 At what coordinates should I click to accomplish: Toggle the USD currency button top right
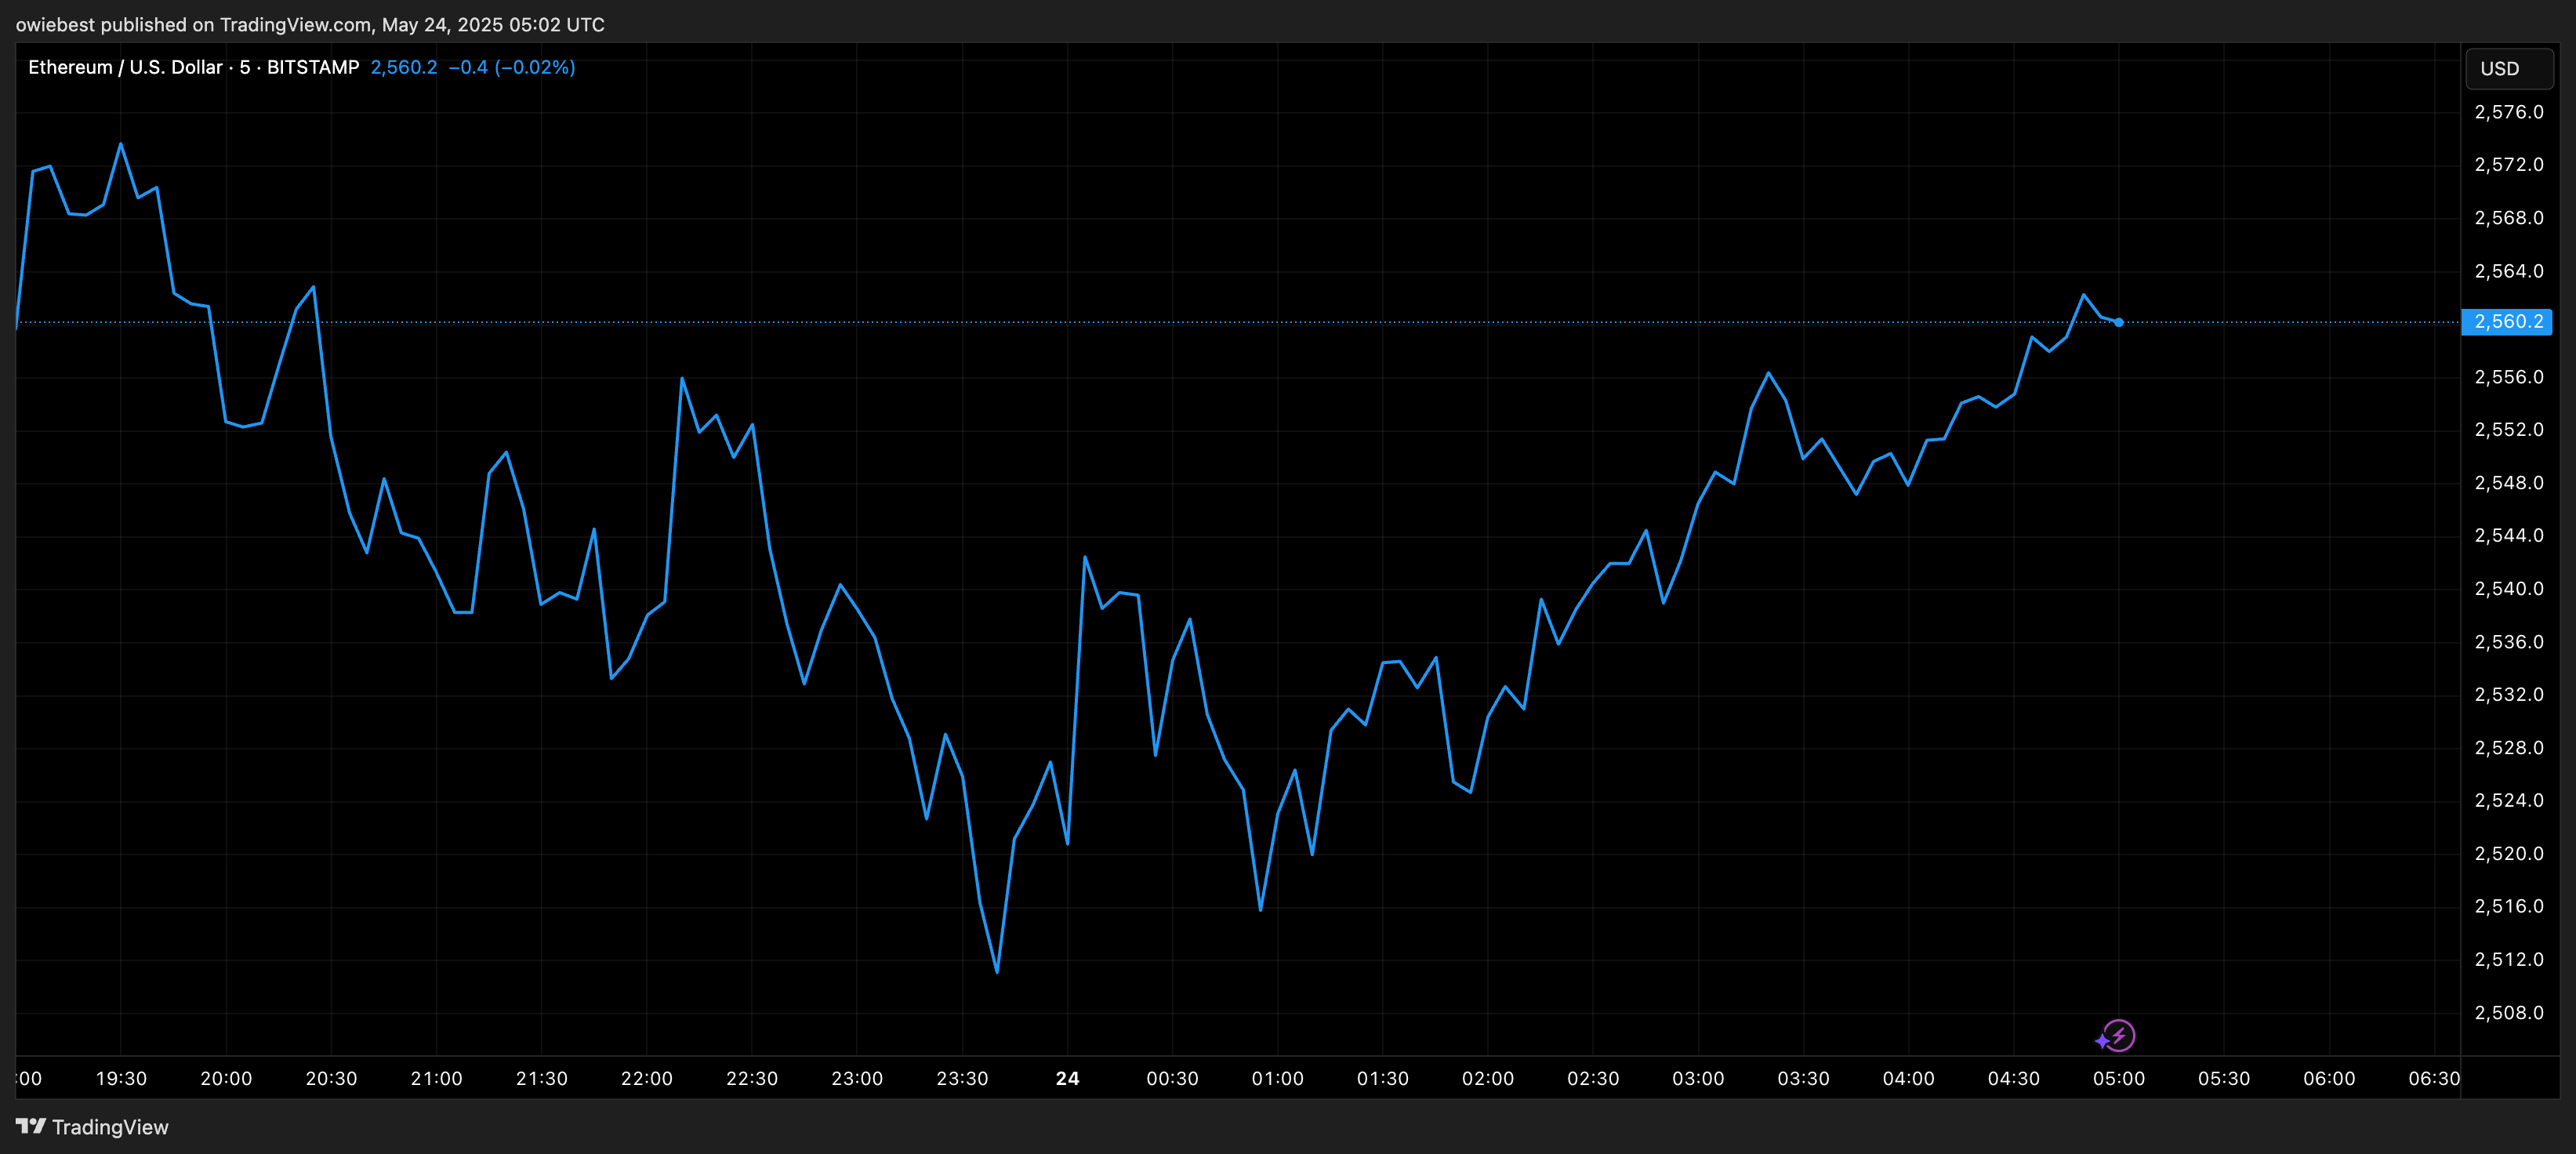point(2509,68)
